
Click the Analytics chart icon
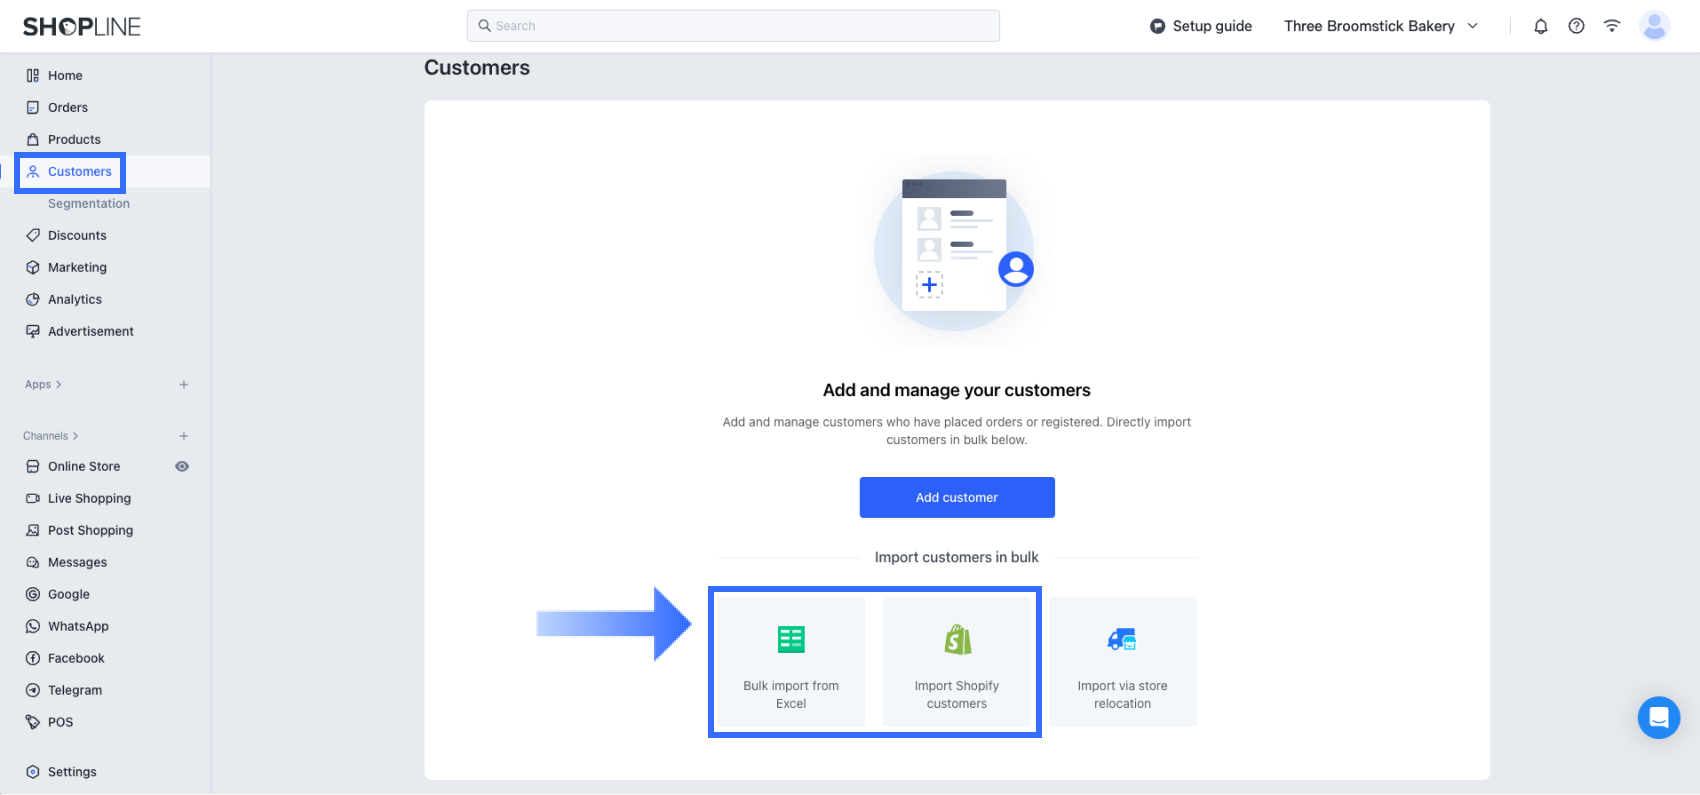tap(33, 299)
